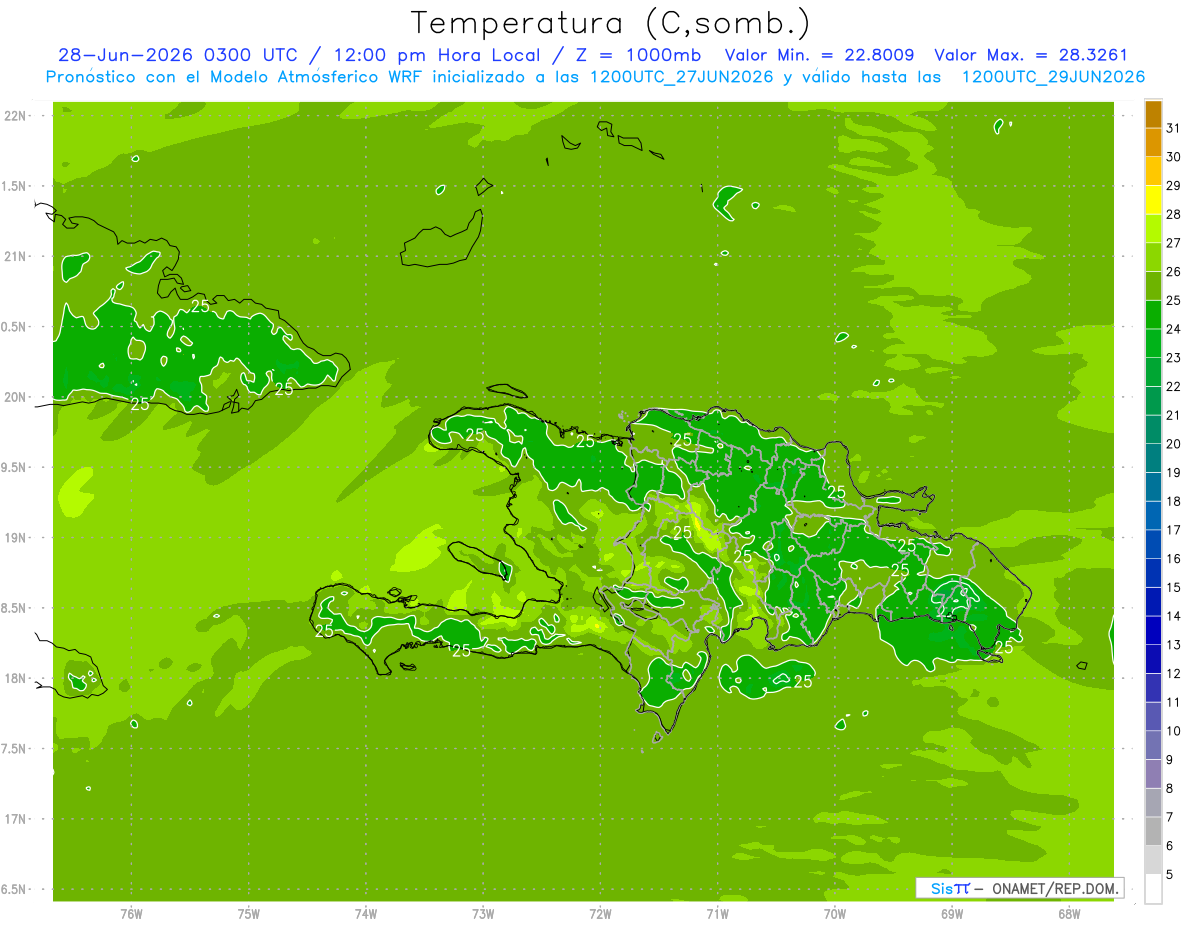Click the 74W longitude axis label

click(366, 914)
